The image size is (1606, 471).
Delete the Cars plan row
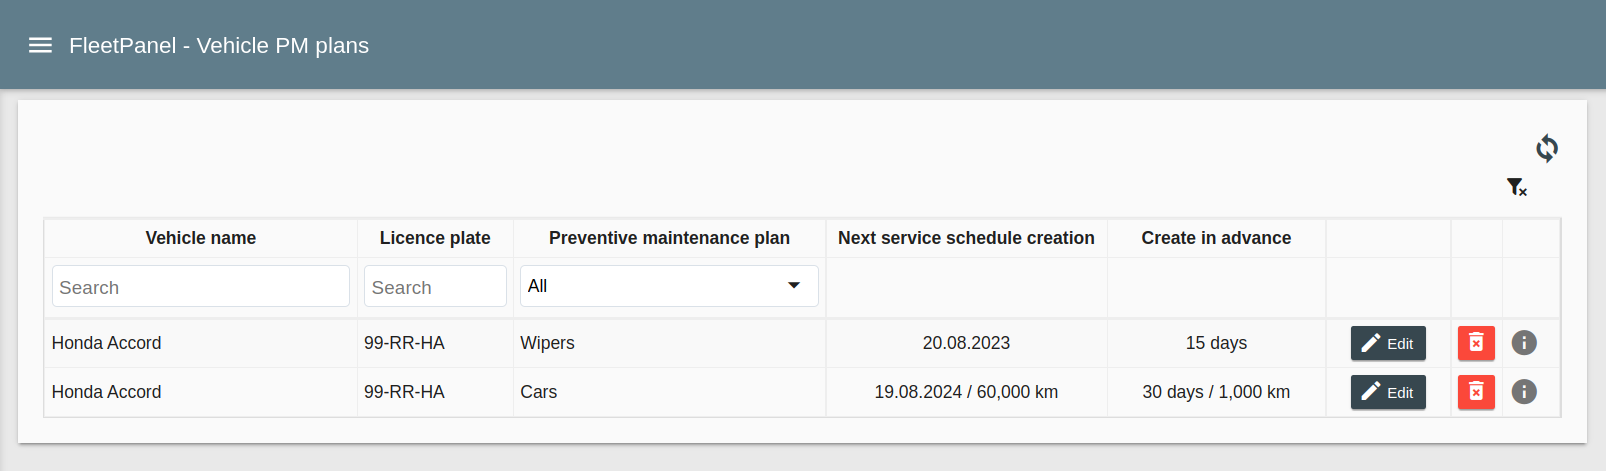(1476, 392)
